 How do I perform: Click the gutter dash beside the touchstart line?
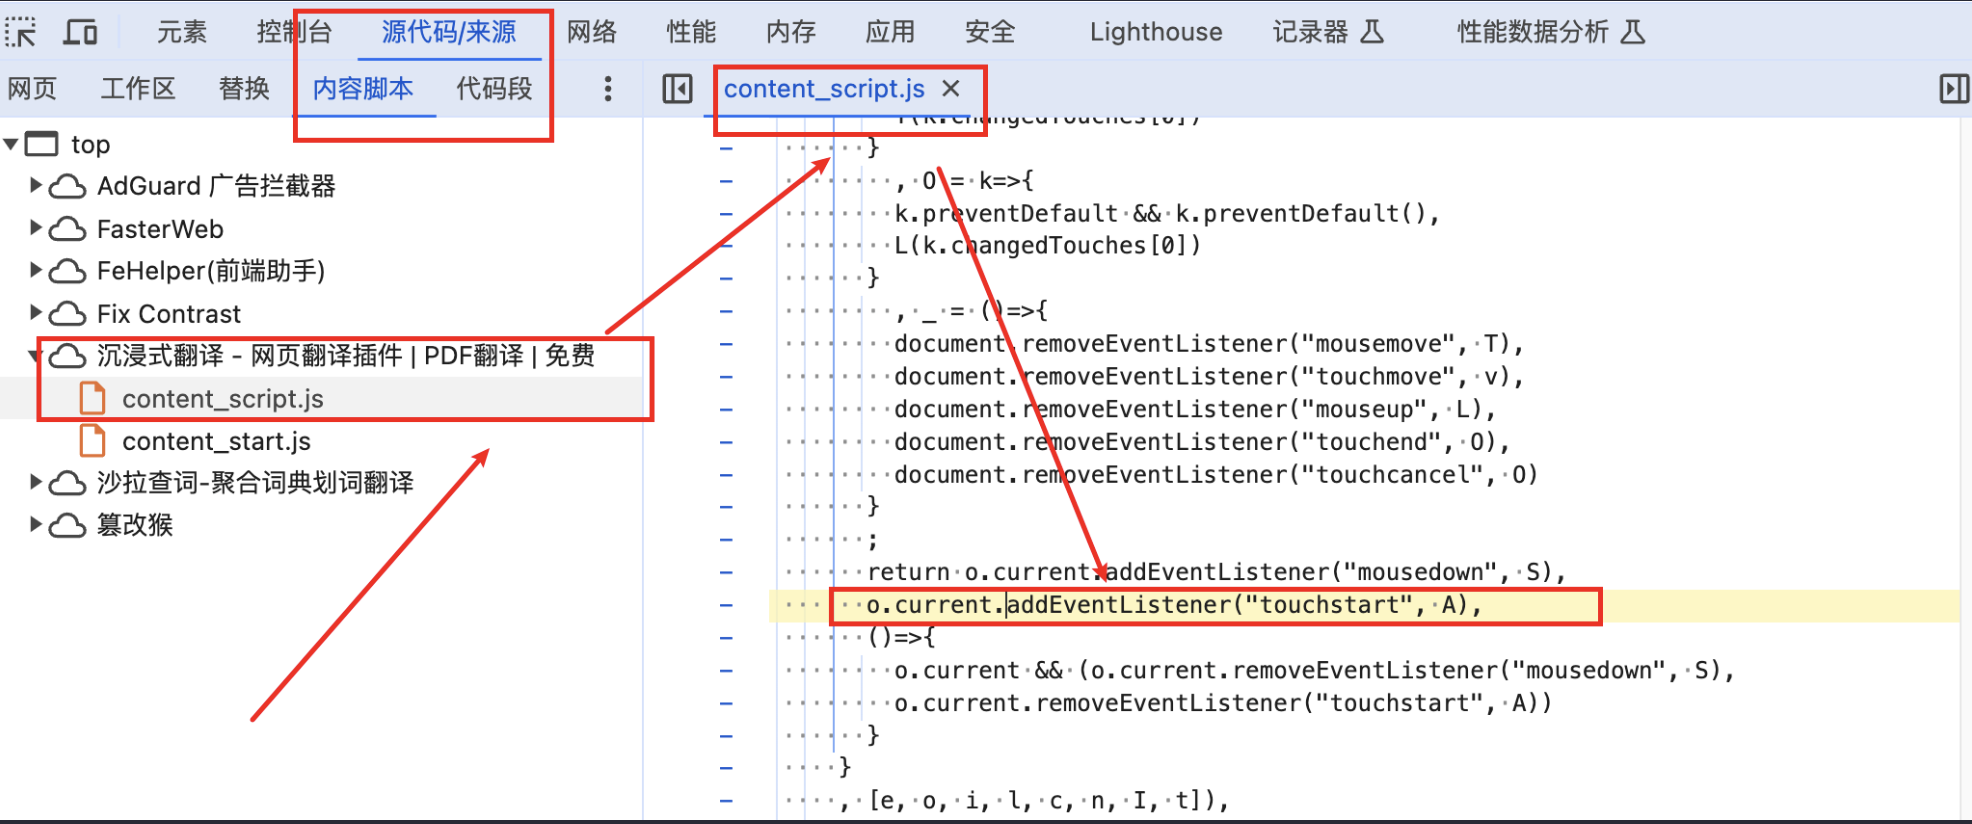tap(726, 606)
